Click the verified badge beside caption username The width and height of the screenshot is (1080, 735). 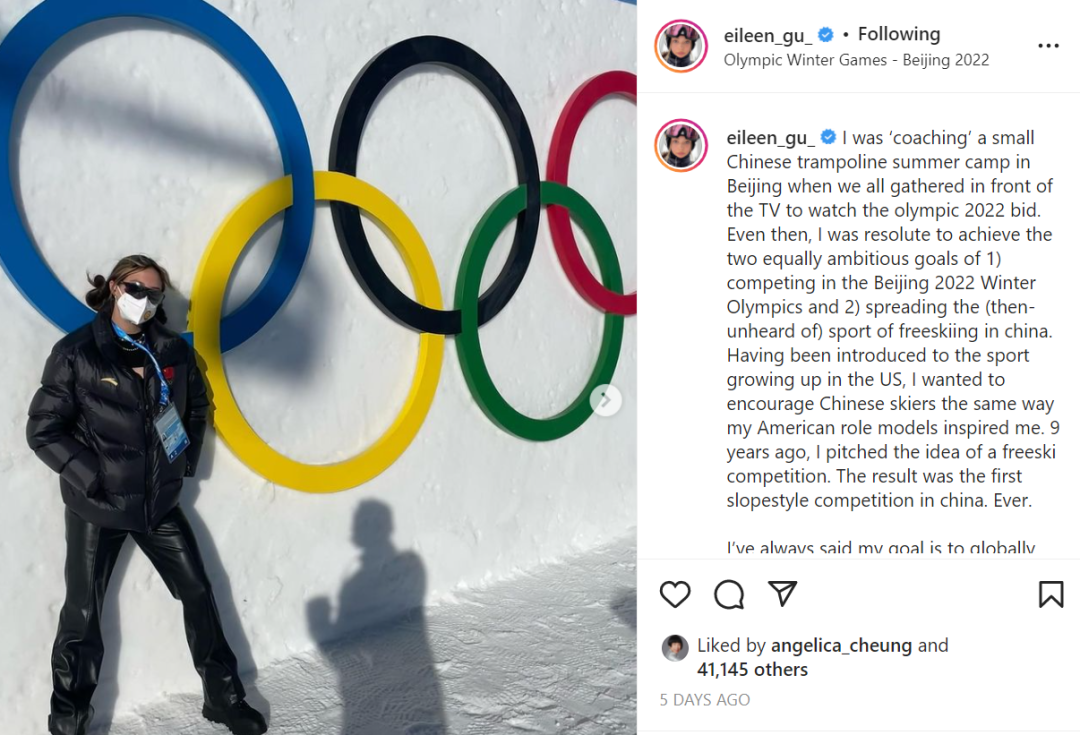[829, 137]
